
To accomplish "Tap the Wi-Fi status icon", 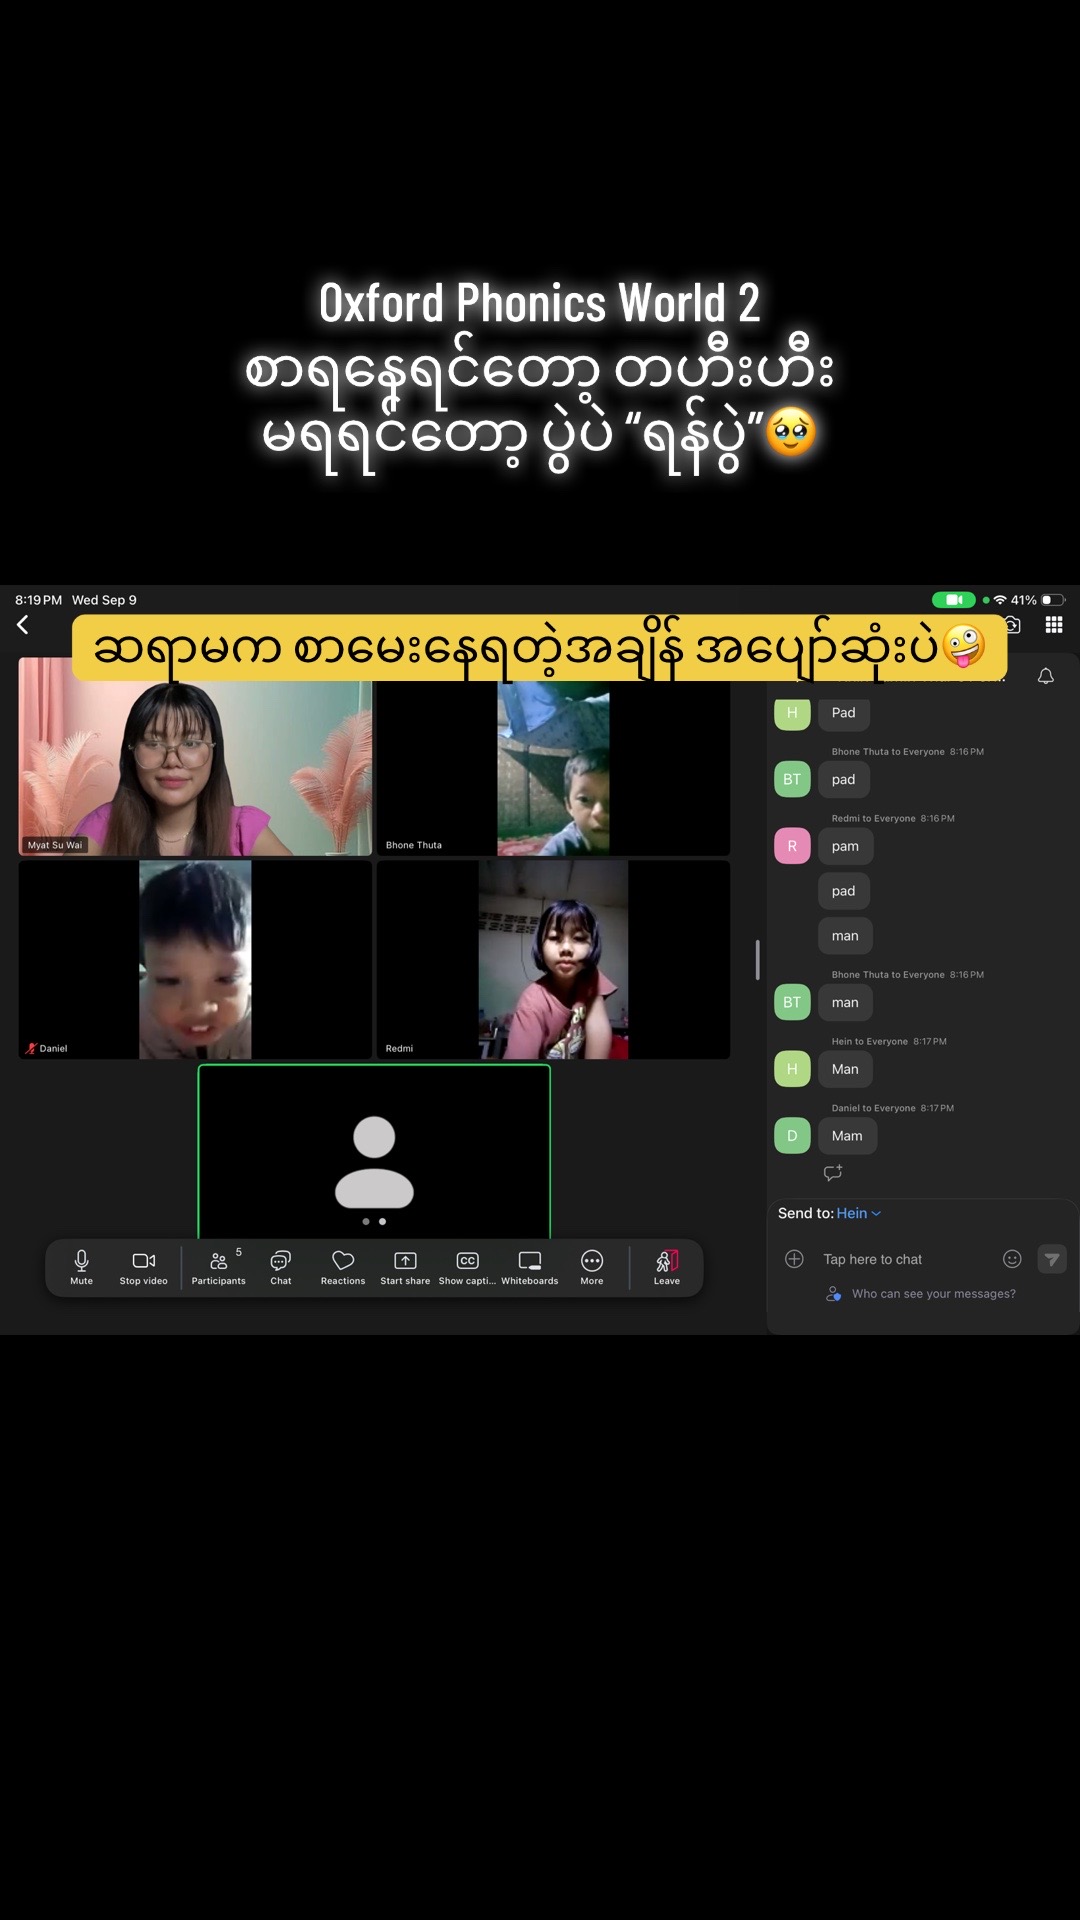I will pyautogui.click(x=1000, y=600).
